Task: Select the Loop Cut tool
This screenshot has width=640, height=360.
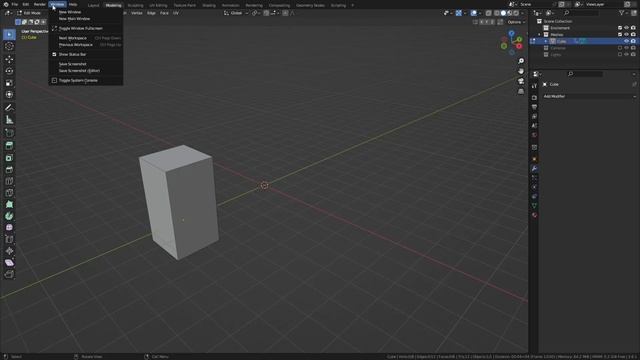Action: (x=9, y=181)
